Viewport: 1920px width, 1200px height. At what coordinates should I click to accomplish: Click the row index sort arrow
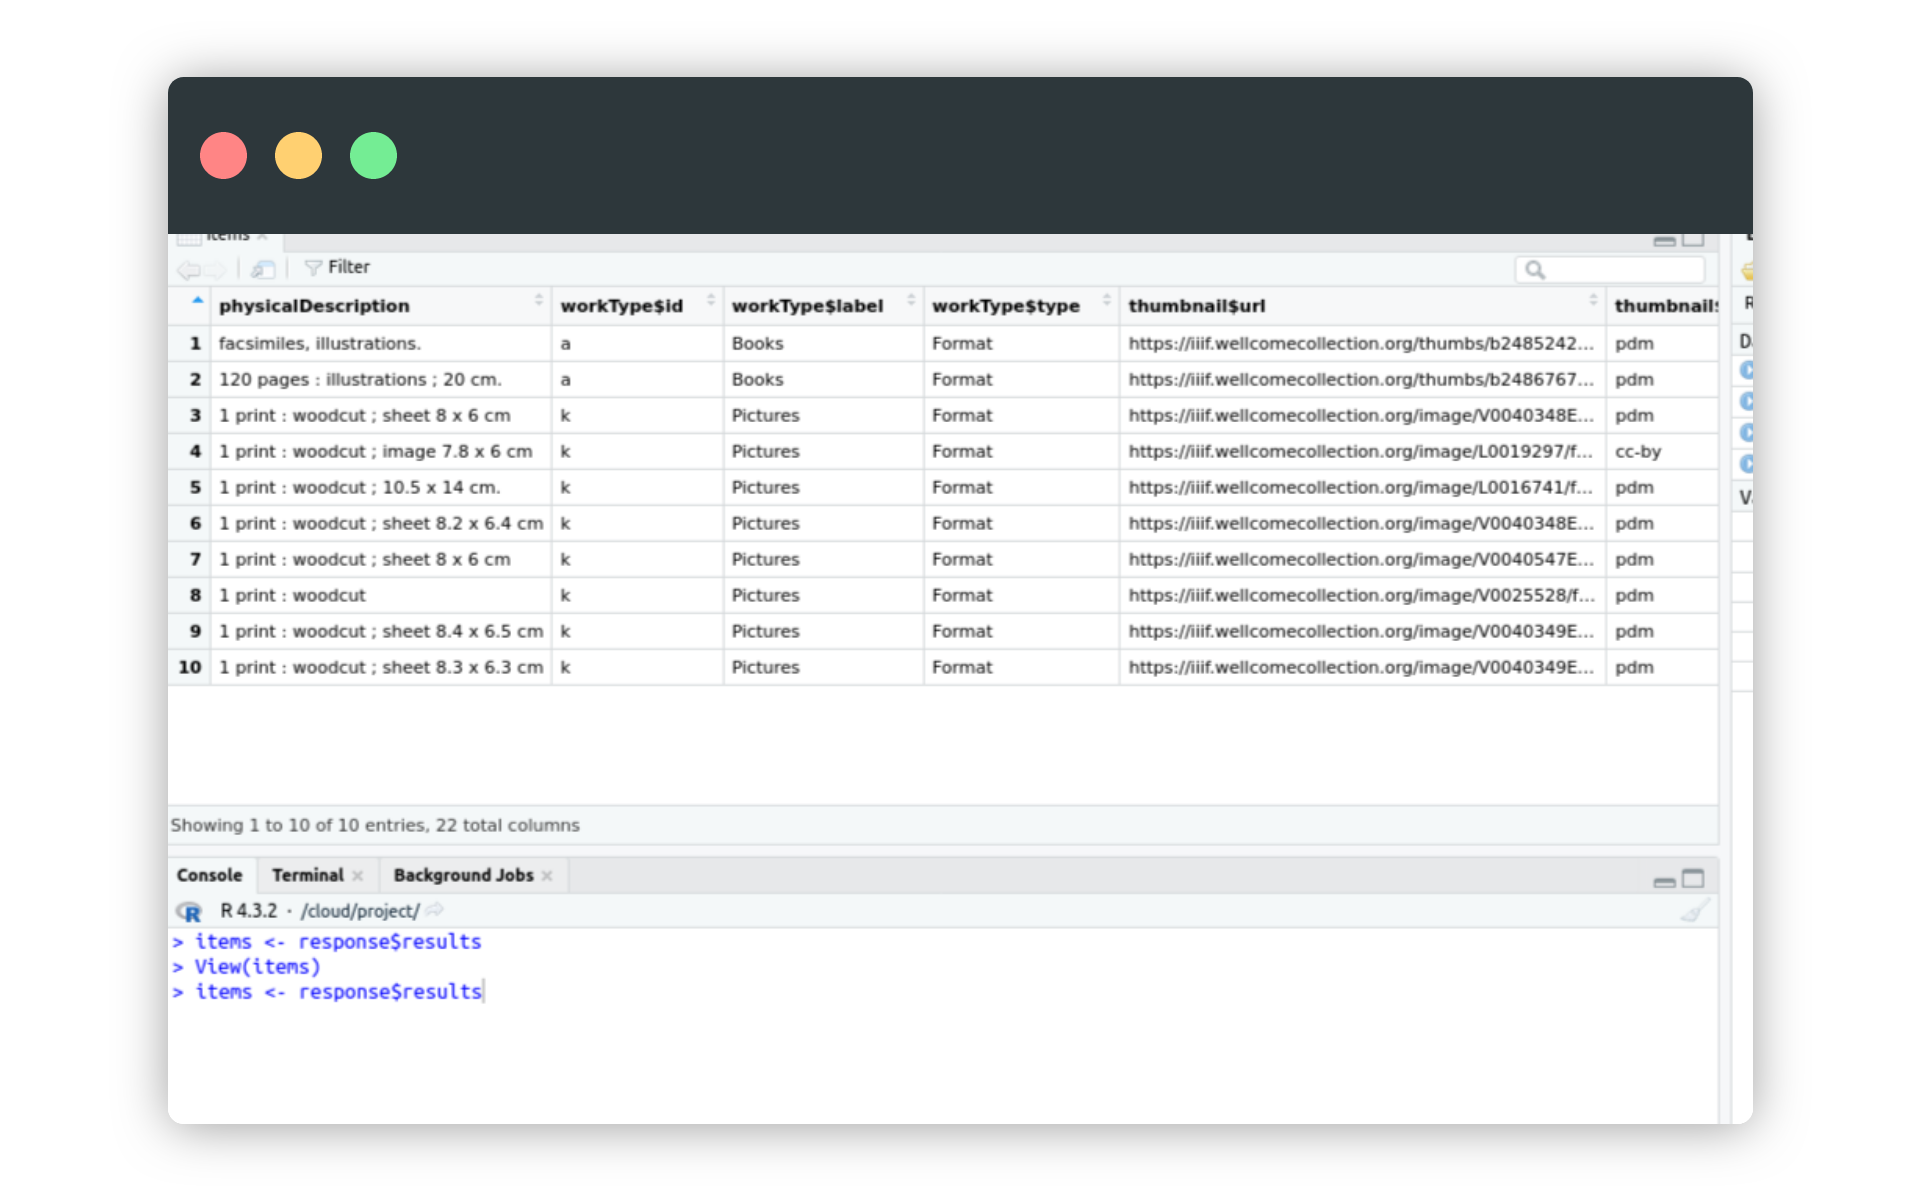(x=198, y=300)
